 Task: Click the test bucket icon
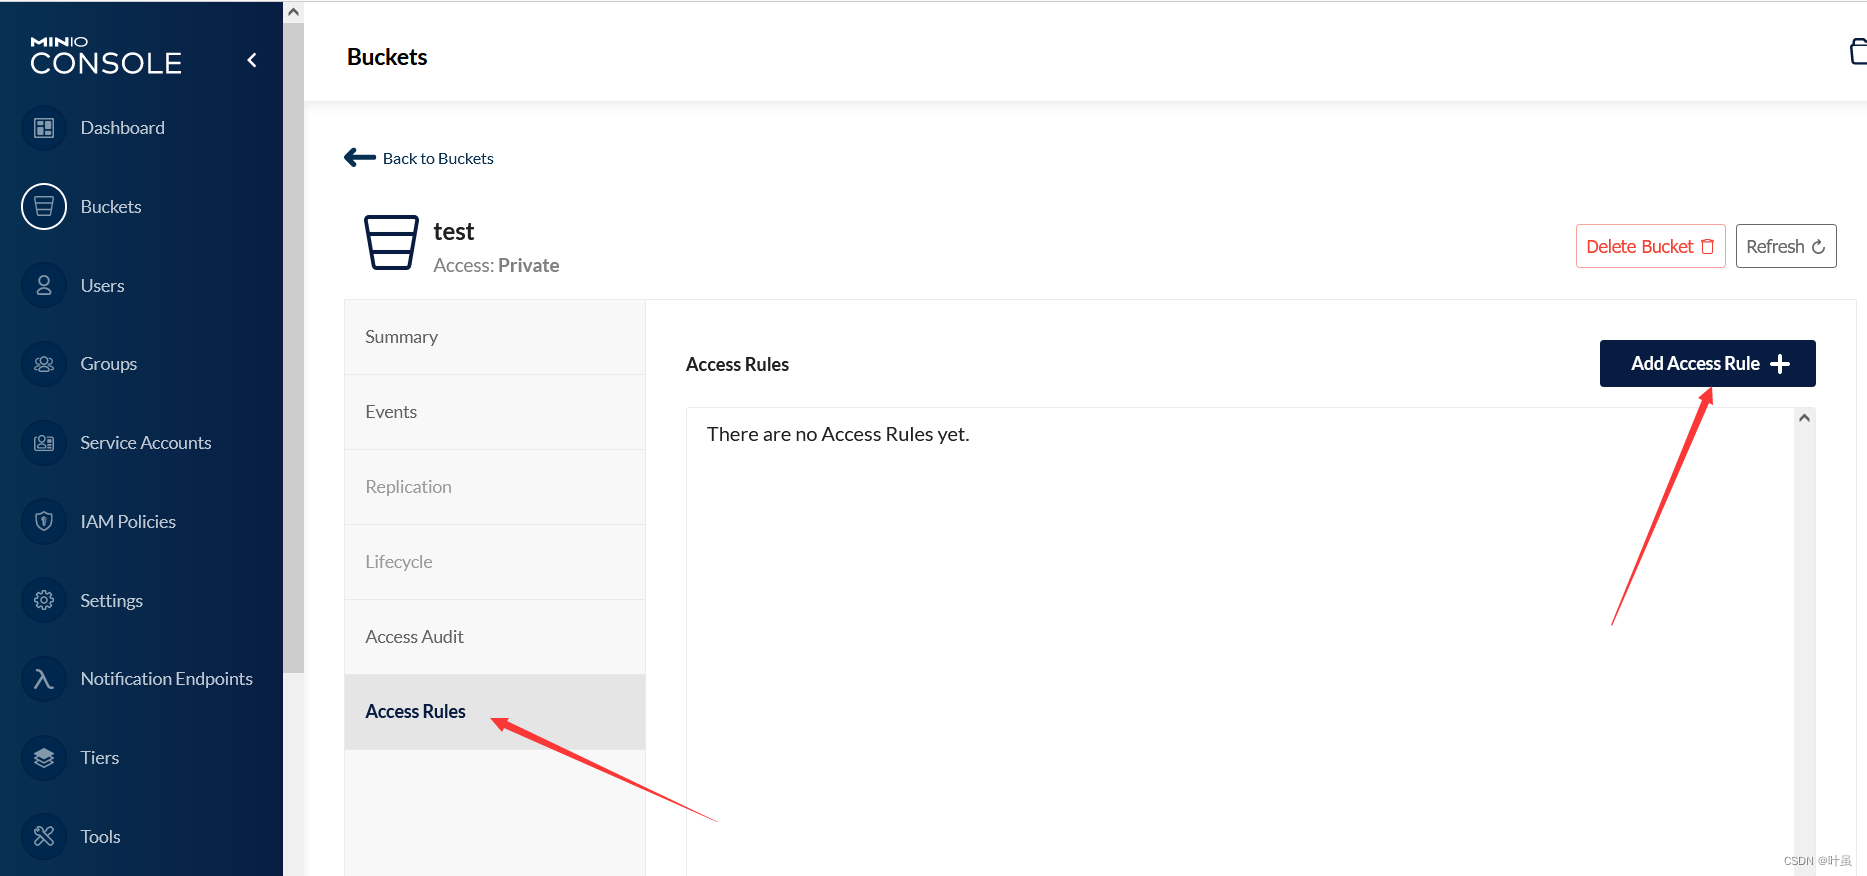pos(391,242)
